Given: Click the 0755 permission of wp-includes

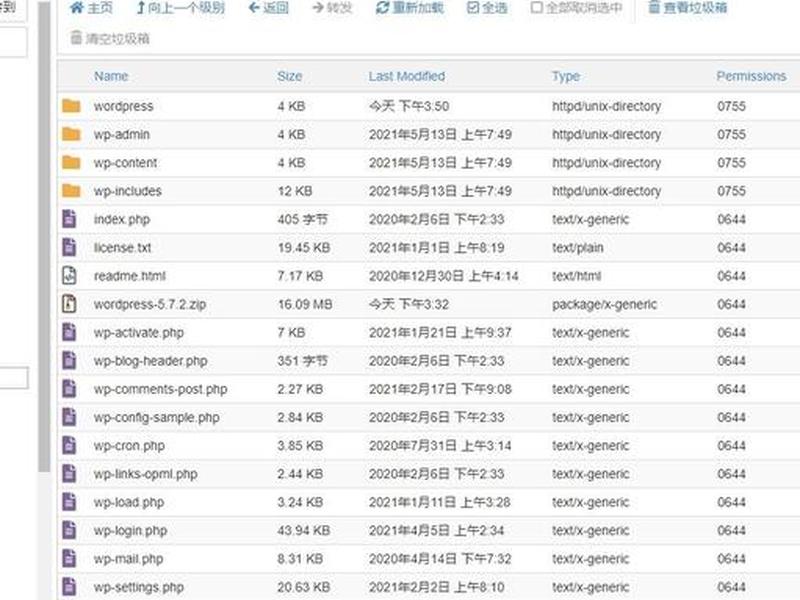Looking at the screenshot, I should point(732,191).
